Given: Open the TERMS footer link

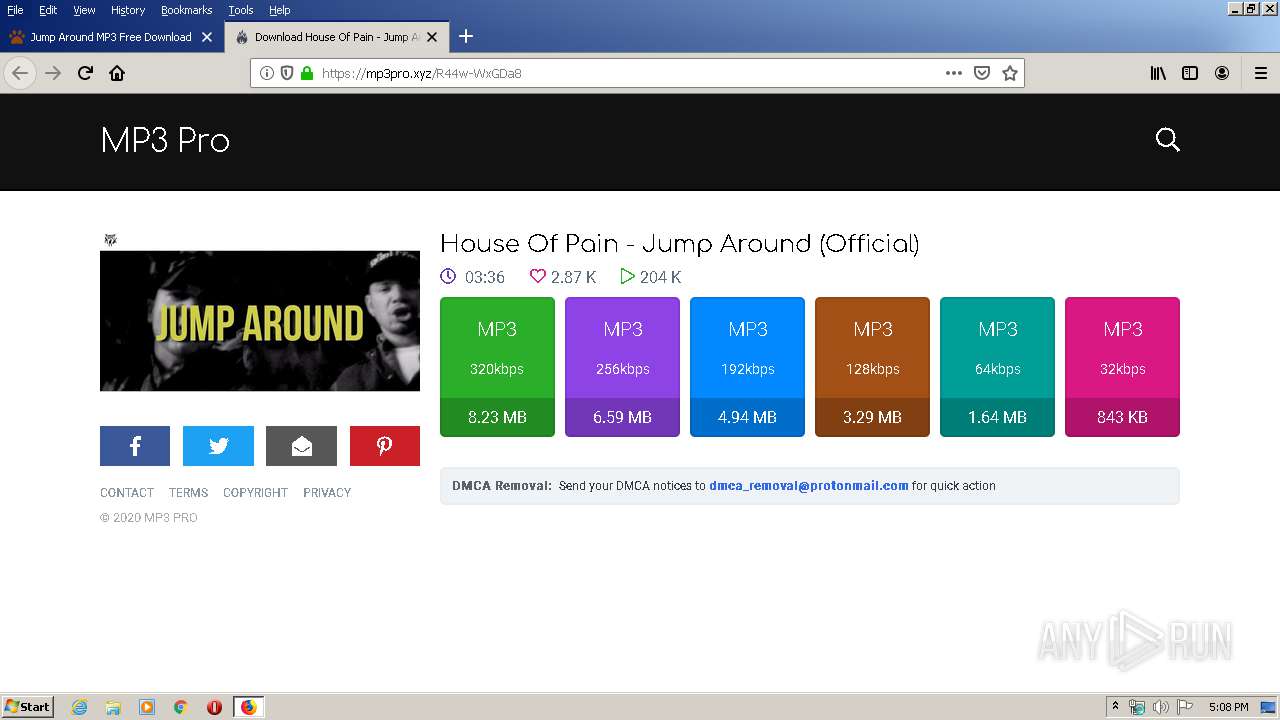Looking at the screenshot, I should [188, 492].
